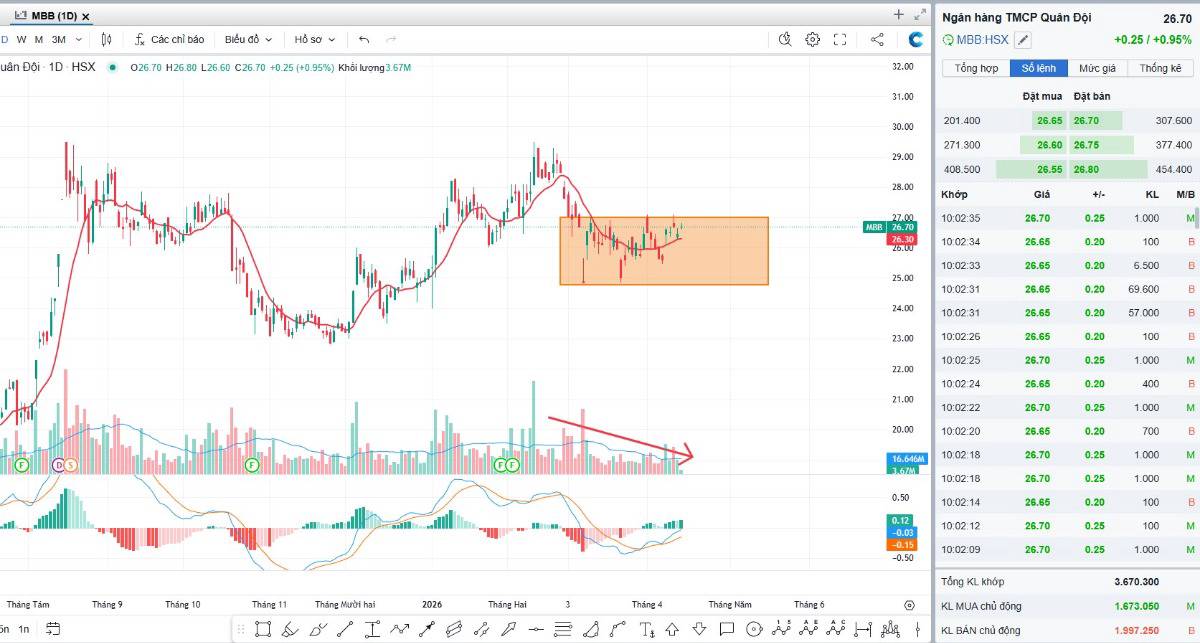Open time axis settings gear icon
Viewport: 1200px width, 643px height.
click(x=909, y=605)
